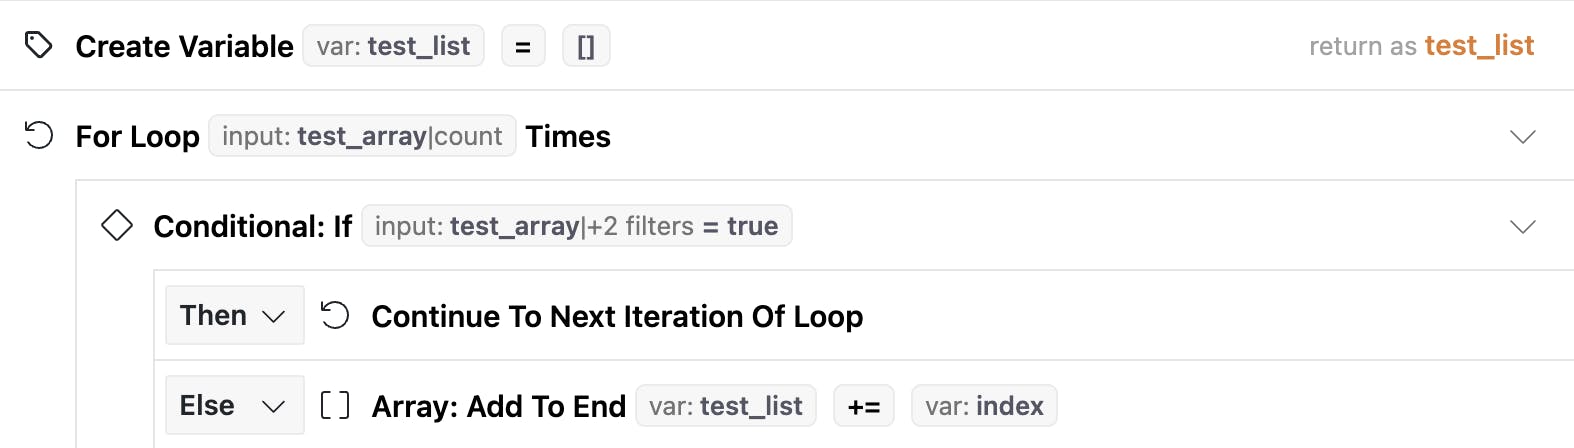Click the brackets icon beside Array: Add To End
1574x448 pixels.
tap(335, 405)
